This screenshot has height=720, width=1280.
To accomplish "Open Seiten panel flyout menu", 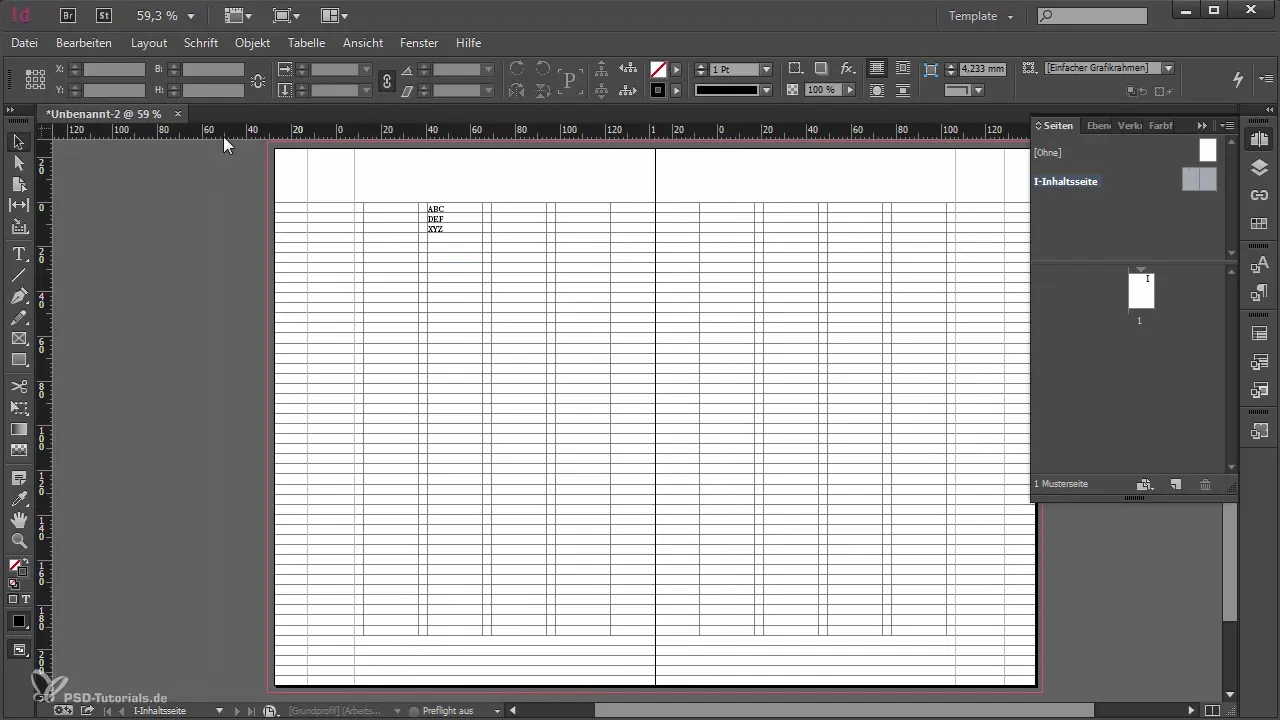I will [x=1228, y=125].
